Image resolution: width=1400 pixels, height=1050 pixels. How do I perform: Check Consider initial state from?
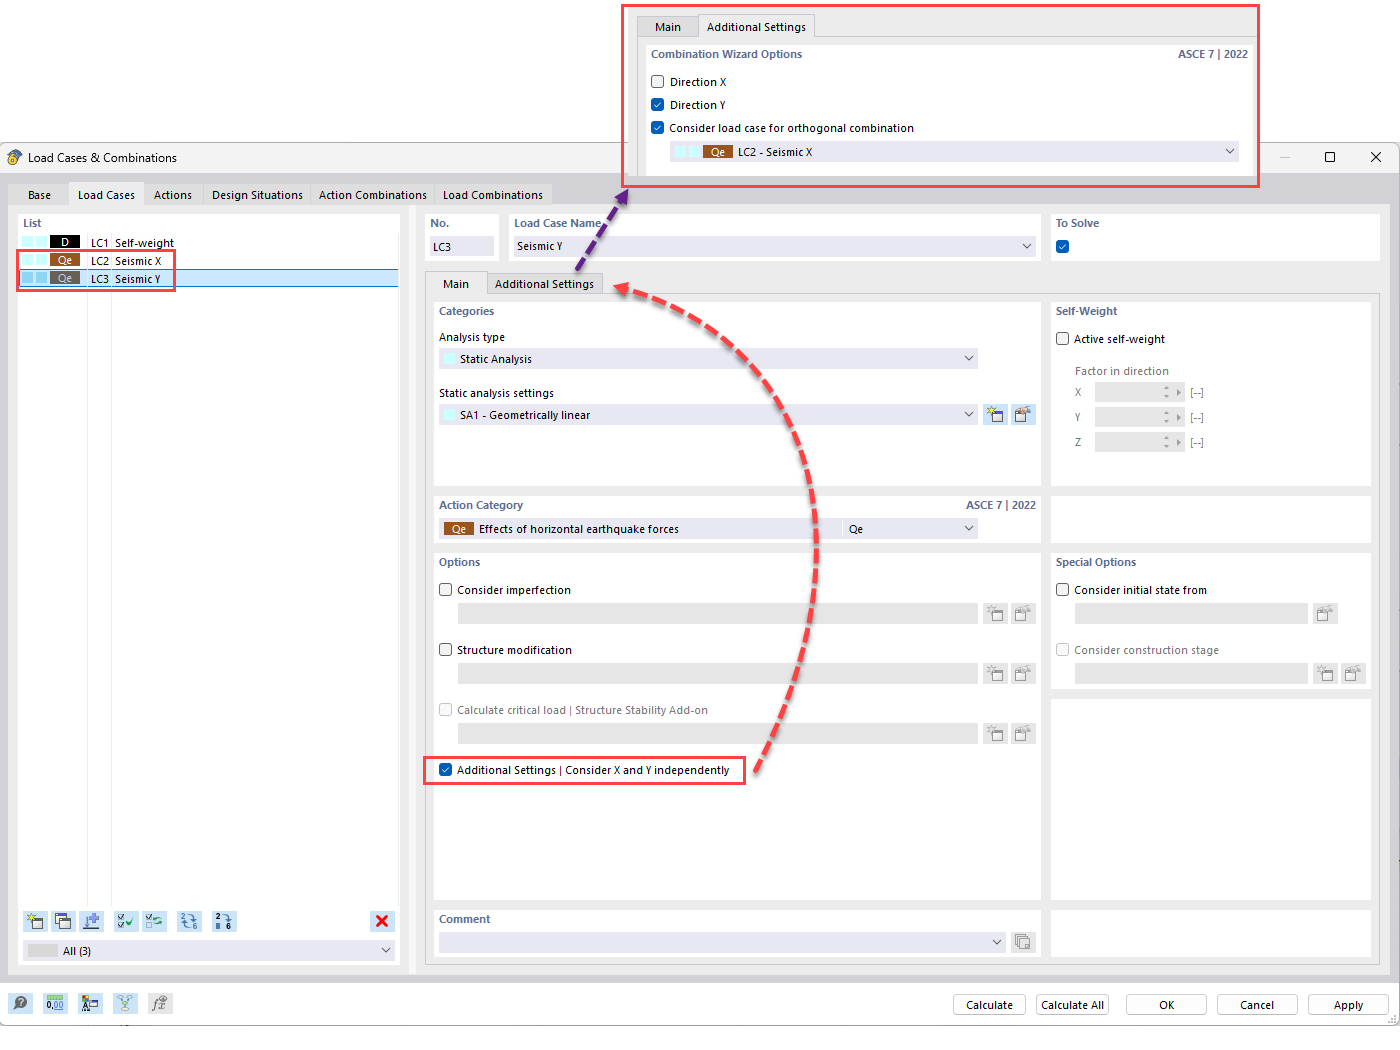[x=1063, y=590]
